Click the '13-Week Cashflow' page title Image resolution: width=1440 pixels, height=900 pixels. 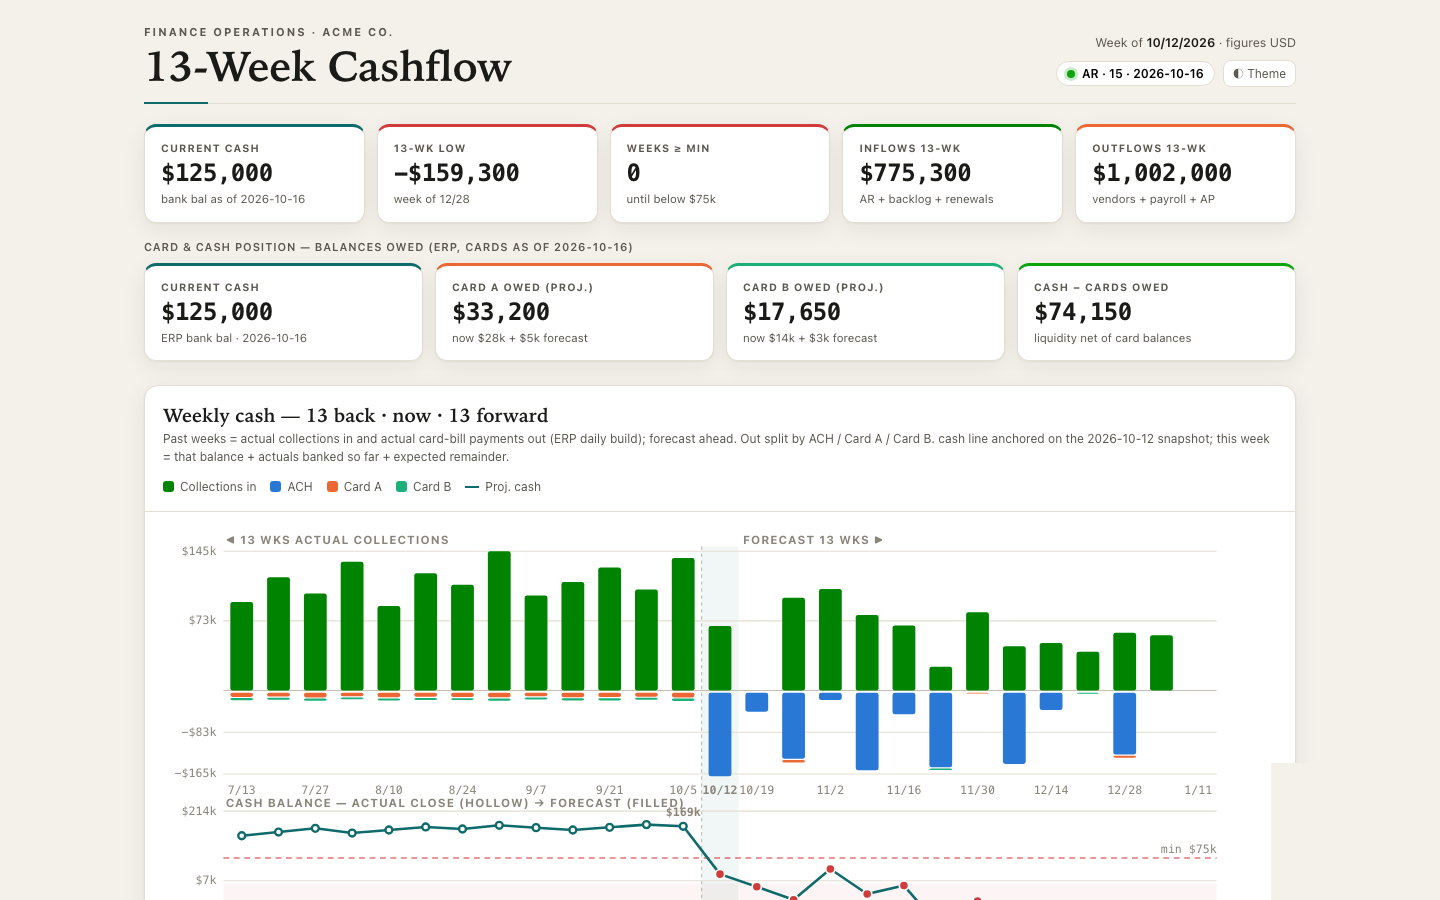[328, 67]
